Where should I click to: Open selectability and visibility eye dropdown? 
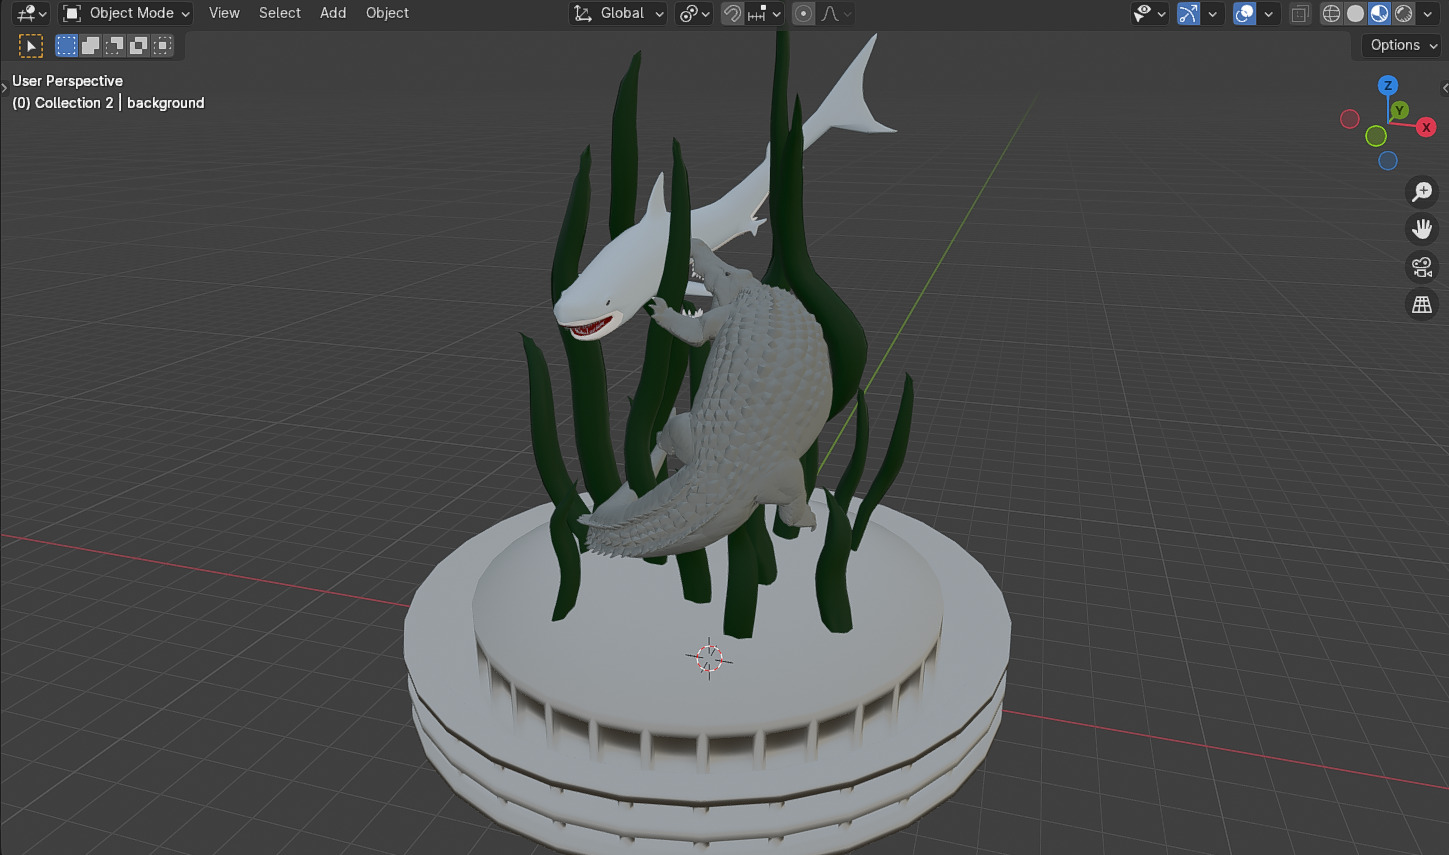pyautogui.click(x=1149, y=13)
